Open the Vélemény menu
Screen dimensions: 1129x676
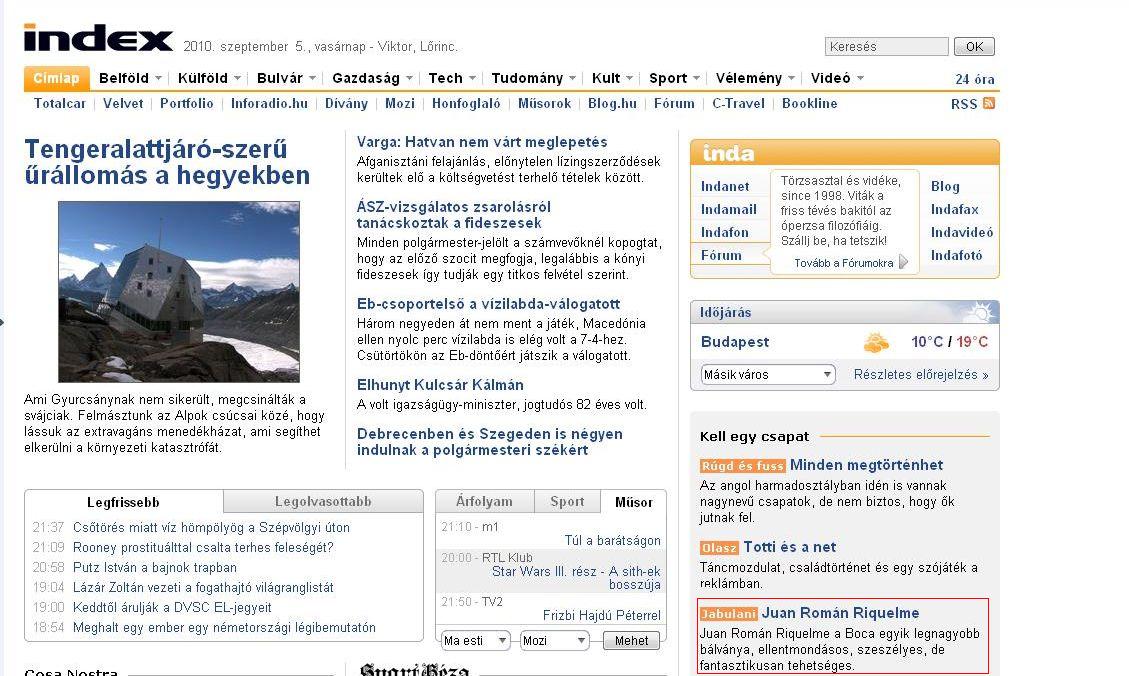pos(748,78)
